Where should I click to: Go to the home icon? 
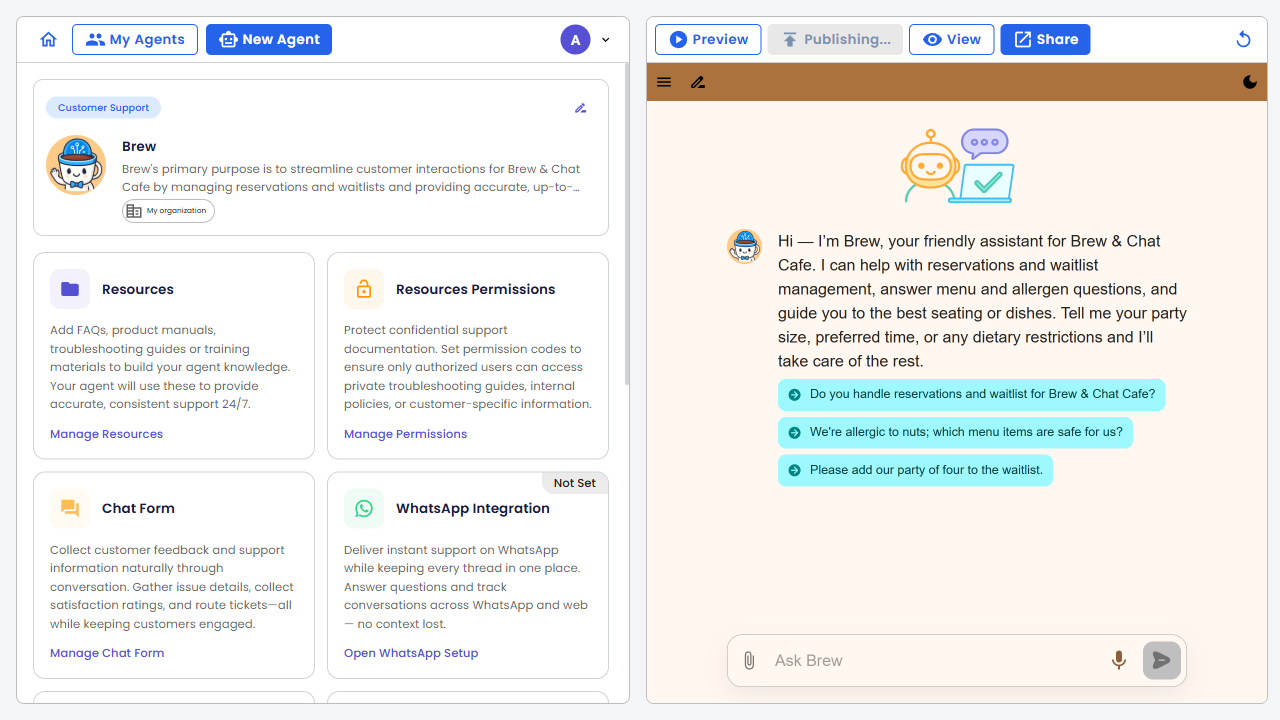pyautogui.click(x=48, y=40)
